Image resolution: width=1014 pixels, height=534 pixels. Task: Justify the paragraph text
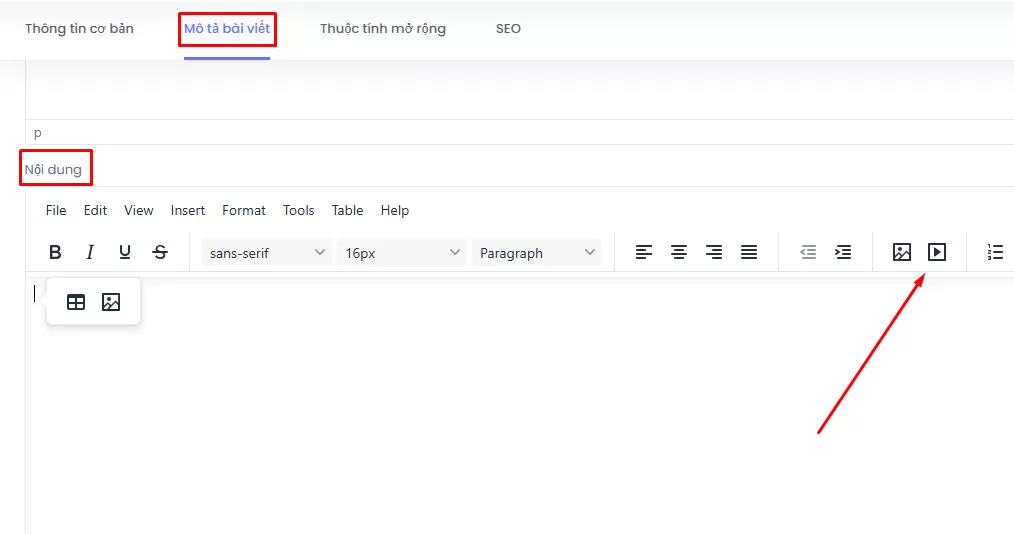click(x=749, y=253)
